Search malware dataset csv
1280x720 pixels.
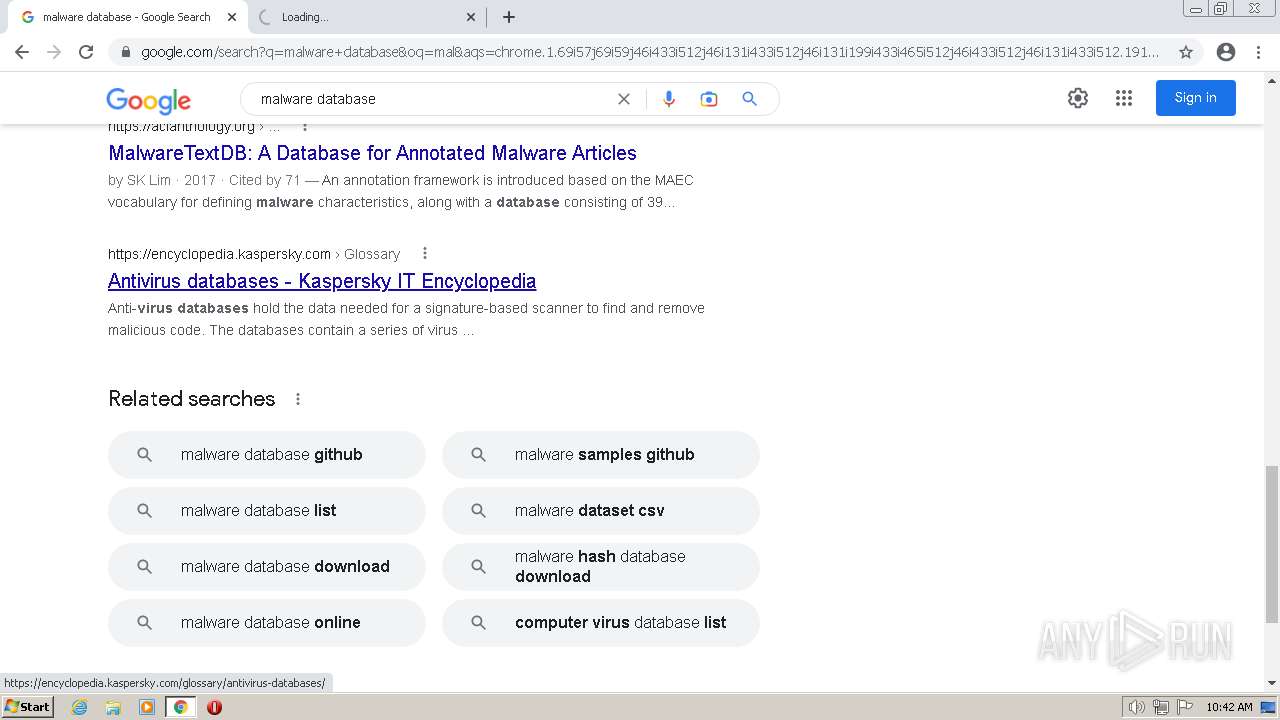click(x=601, y=511)
